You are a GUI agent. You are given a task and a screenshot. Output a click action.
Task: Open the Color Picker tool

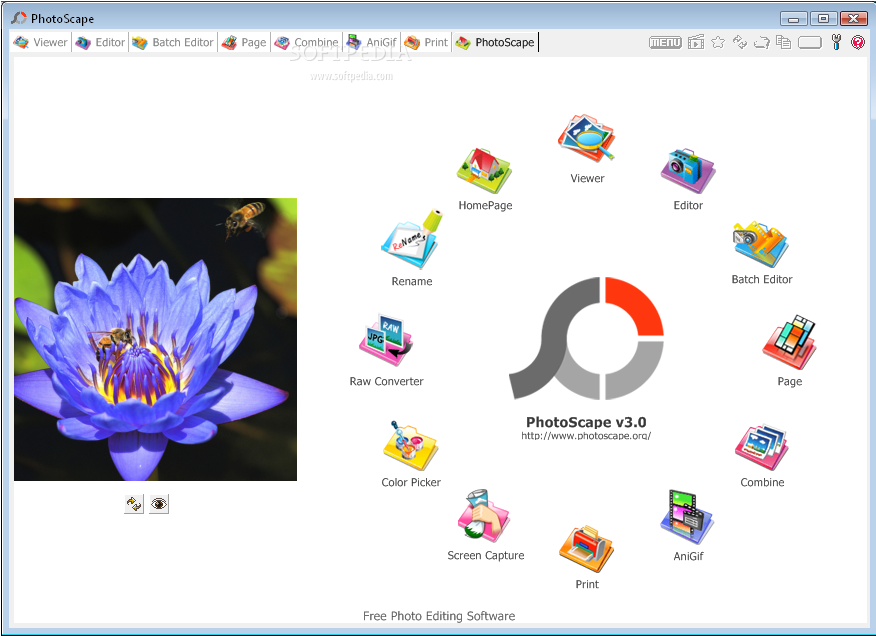coord(410,445)
